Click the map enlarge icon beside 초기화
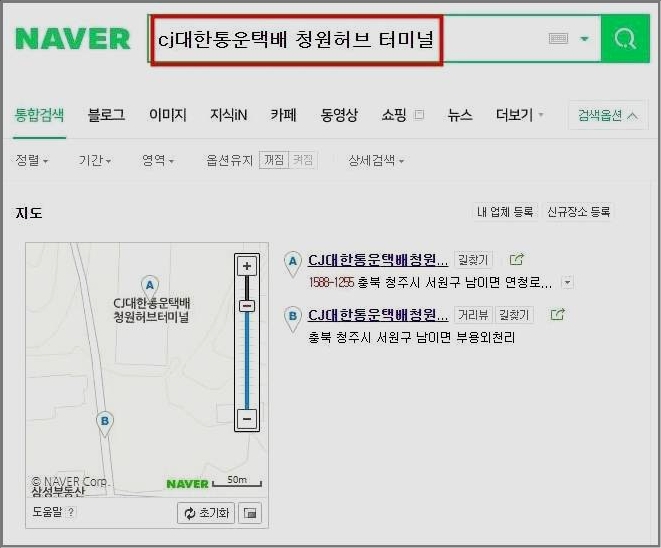Viewport: 661px width, 548px height. point(250,513)
